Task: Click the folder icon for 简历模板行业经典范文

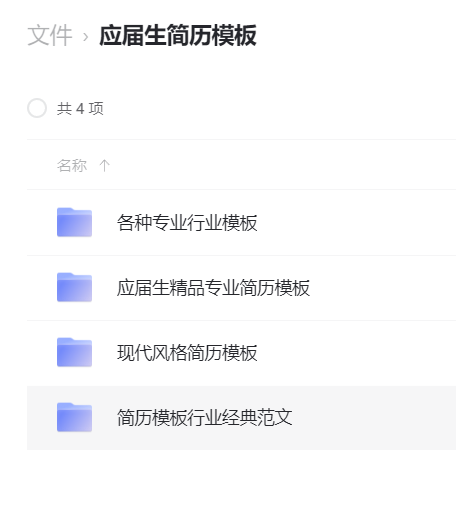Action: 74,417
